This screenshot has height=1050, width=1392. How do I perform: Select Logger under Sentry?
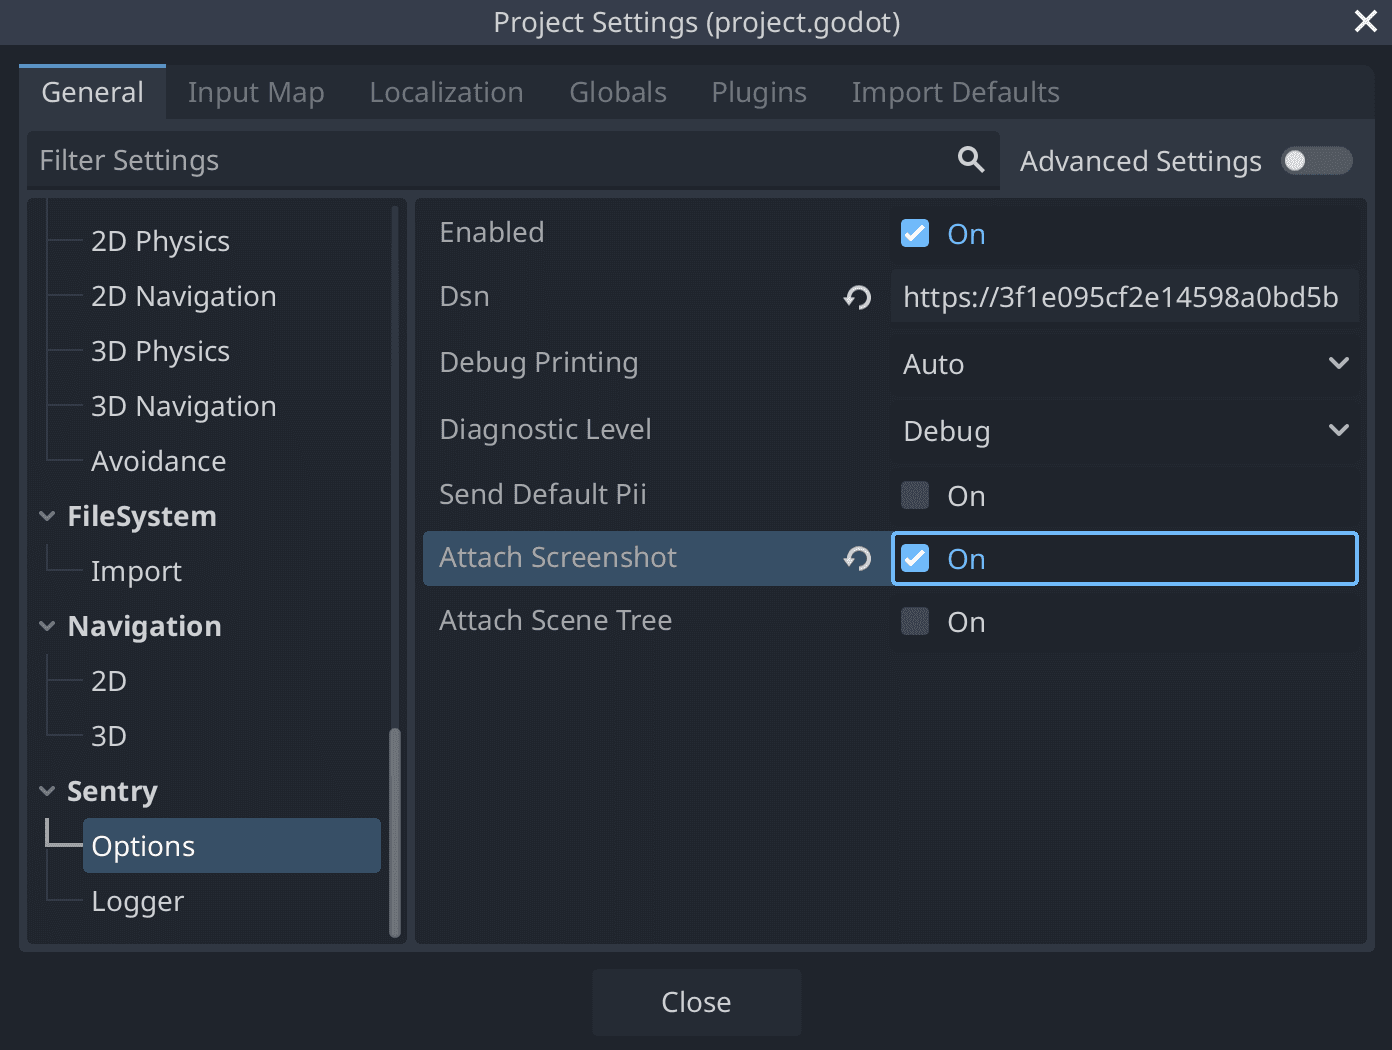[137, 900]
